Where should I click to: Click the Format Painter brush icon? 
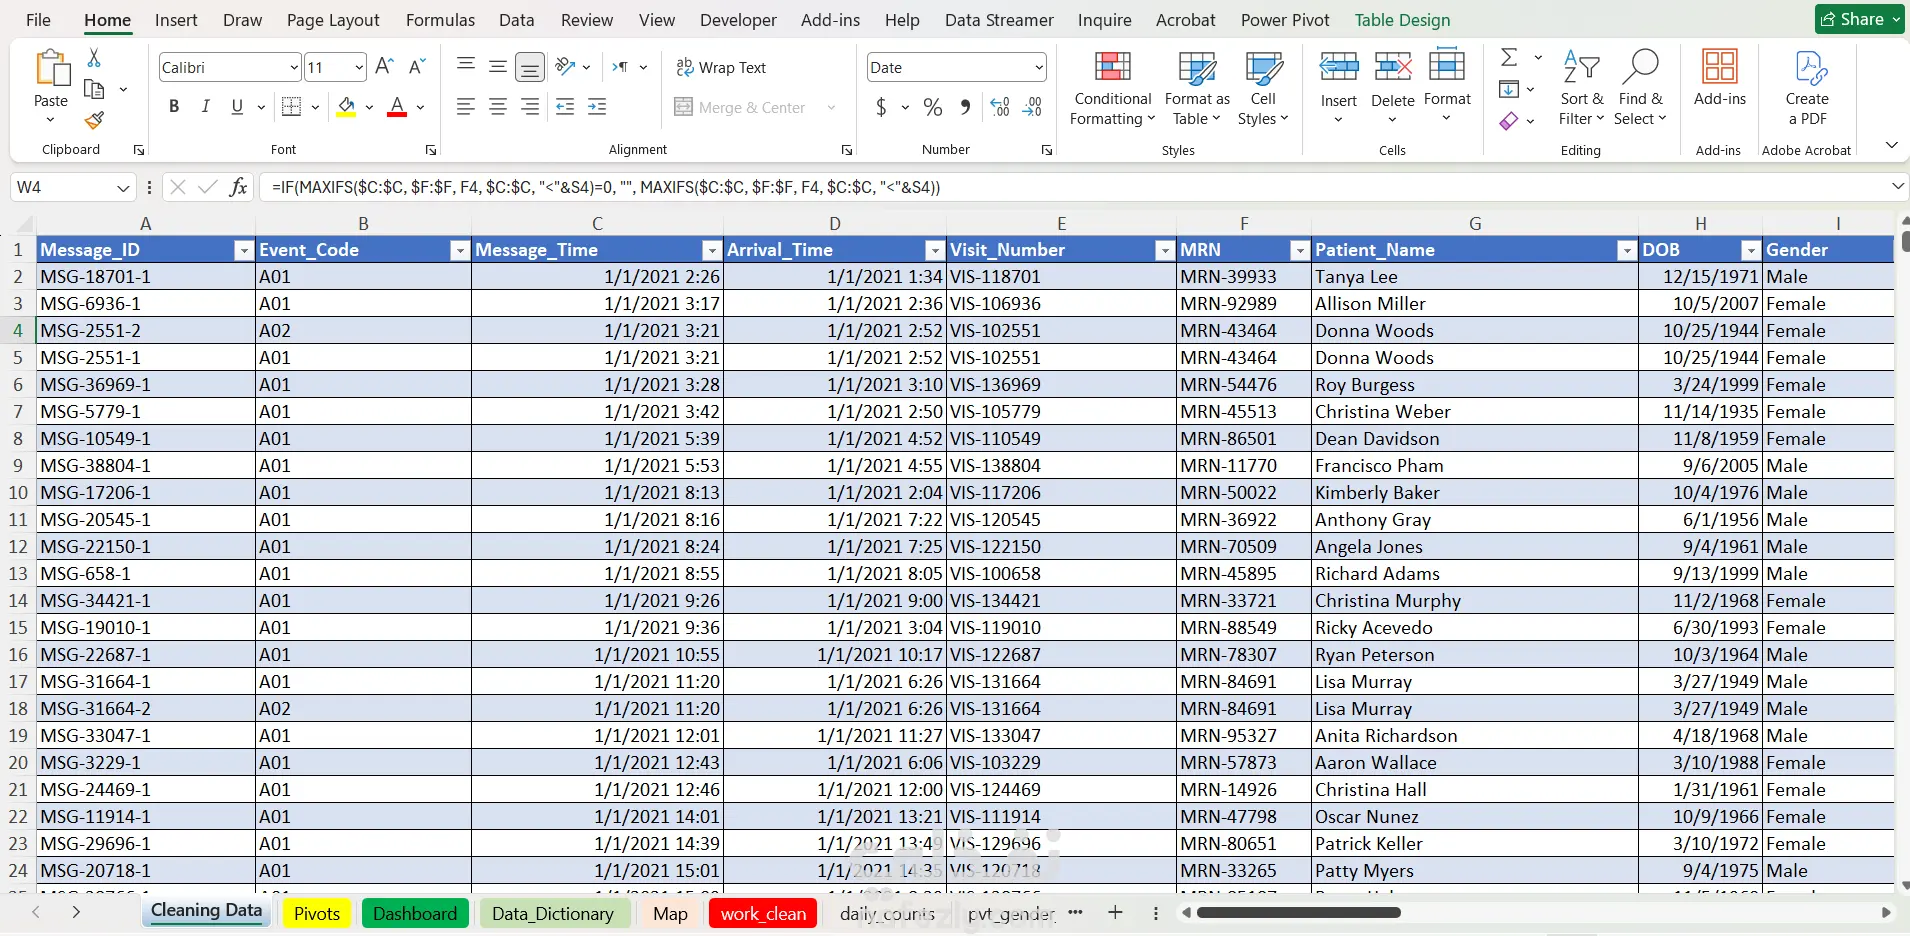tap(94, 121)
